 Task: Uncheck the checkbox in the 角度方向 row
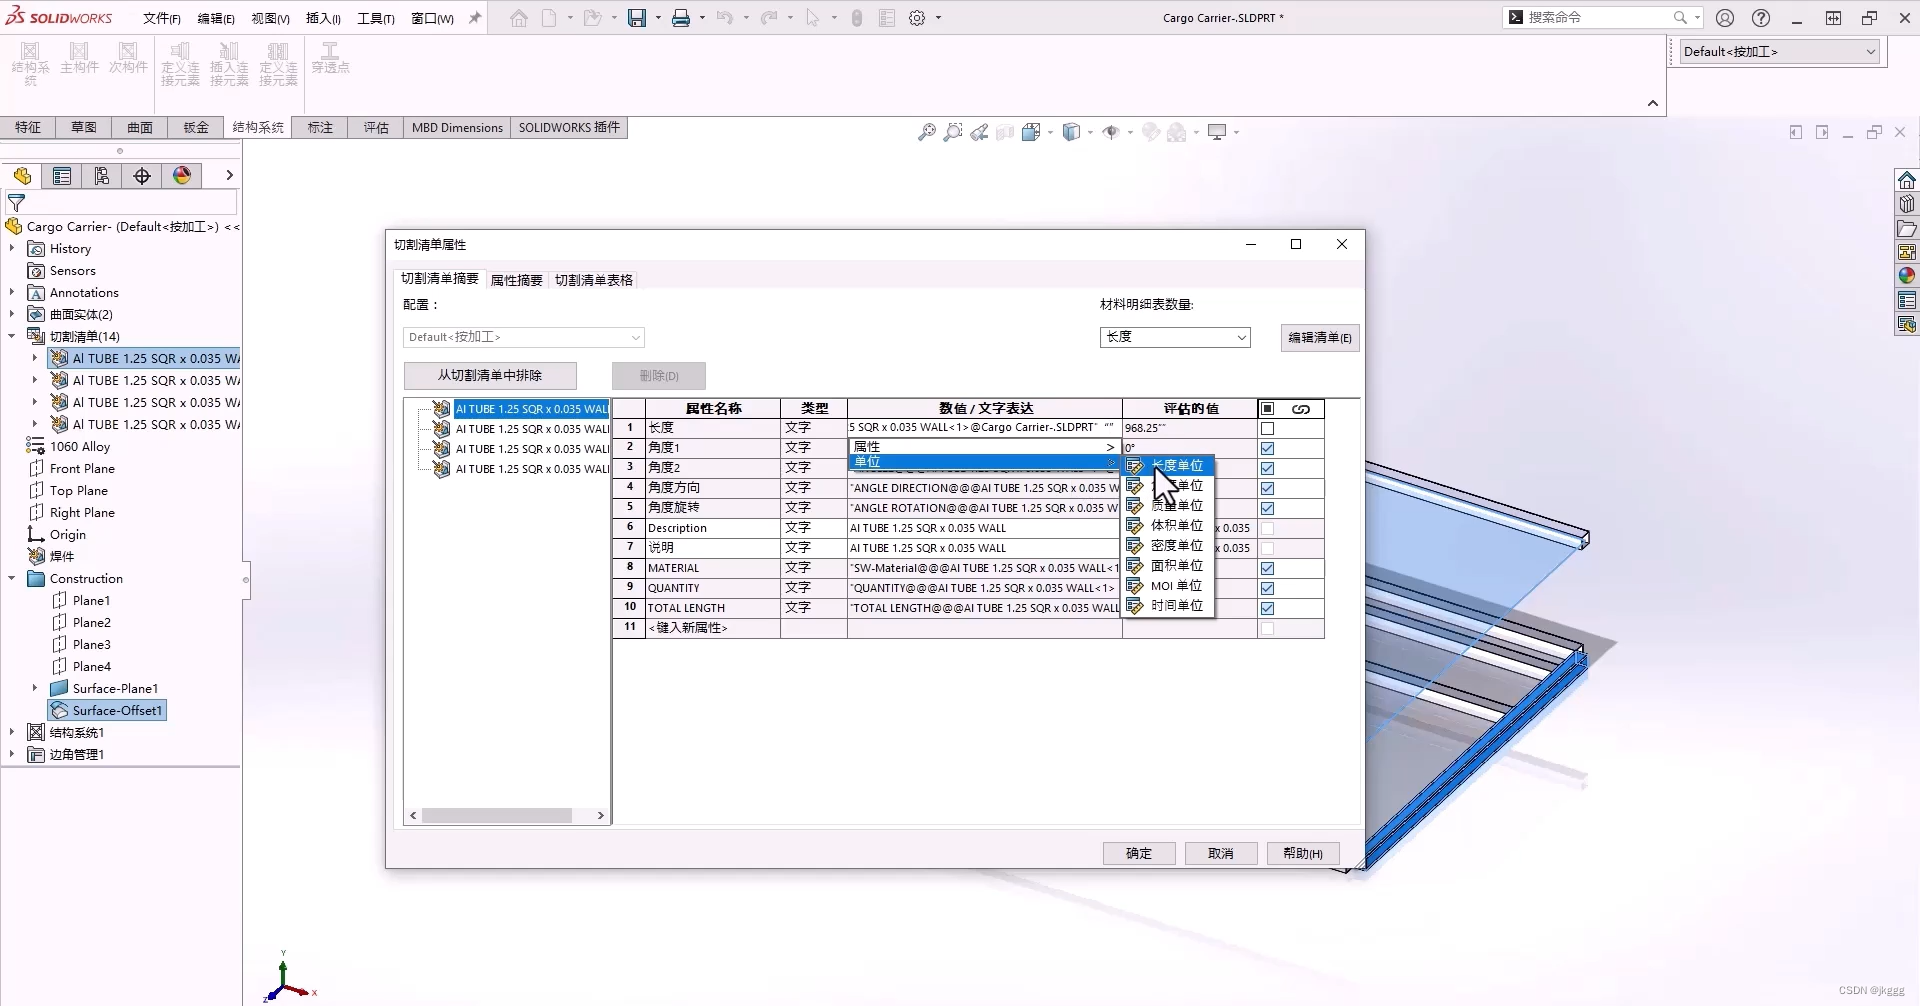[1267, 488]
